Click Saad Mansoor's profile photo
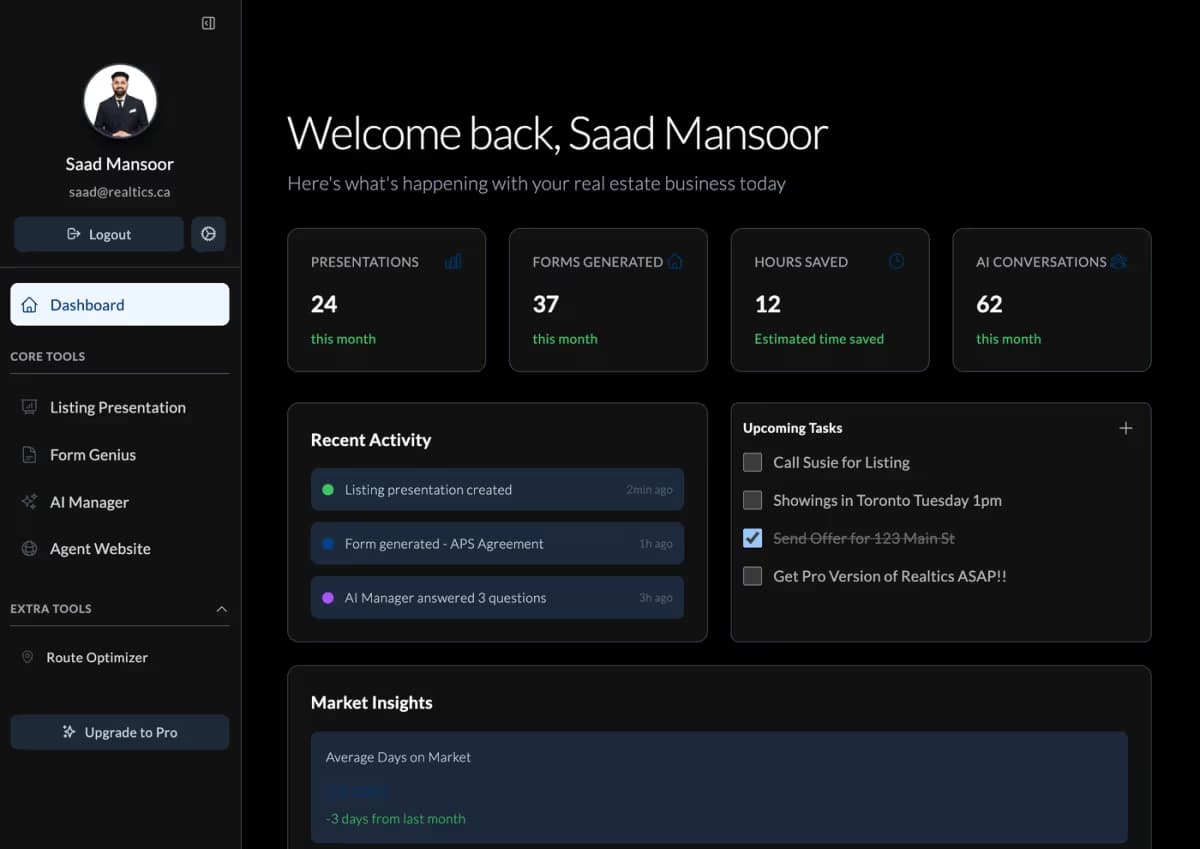The image size is (1200, 849). [120, 102]
